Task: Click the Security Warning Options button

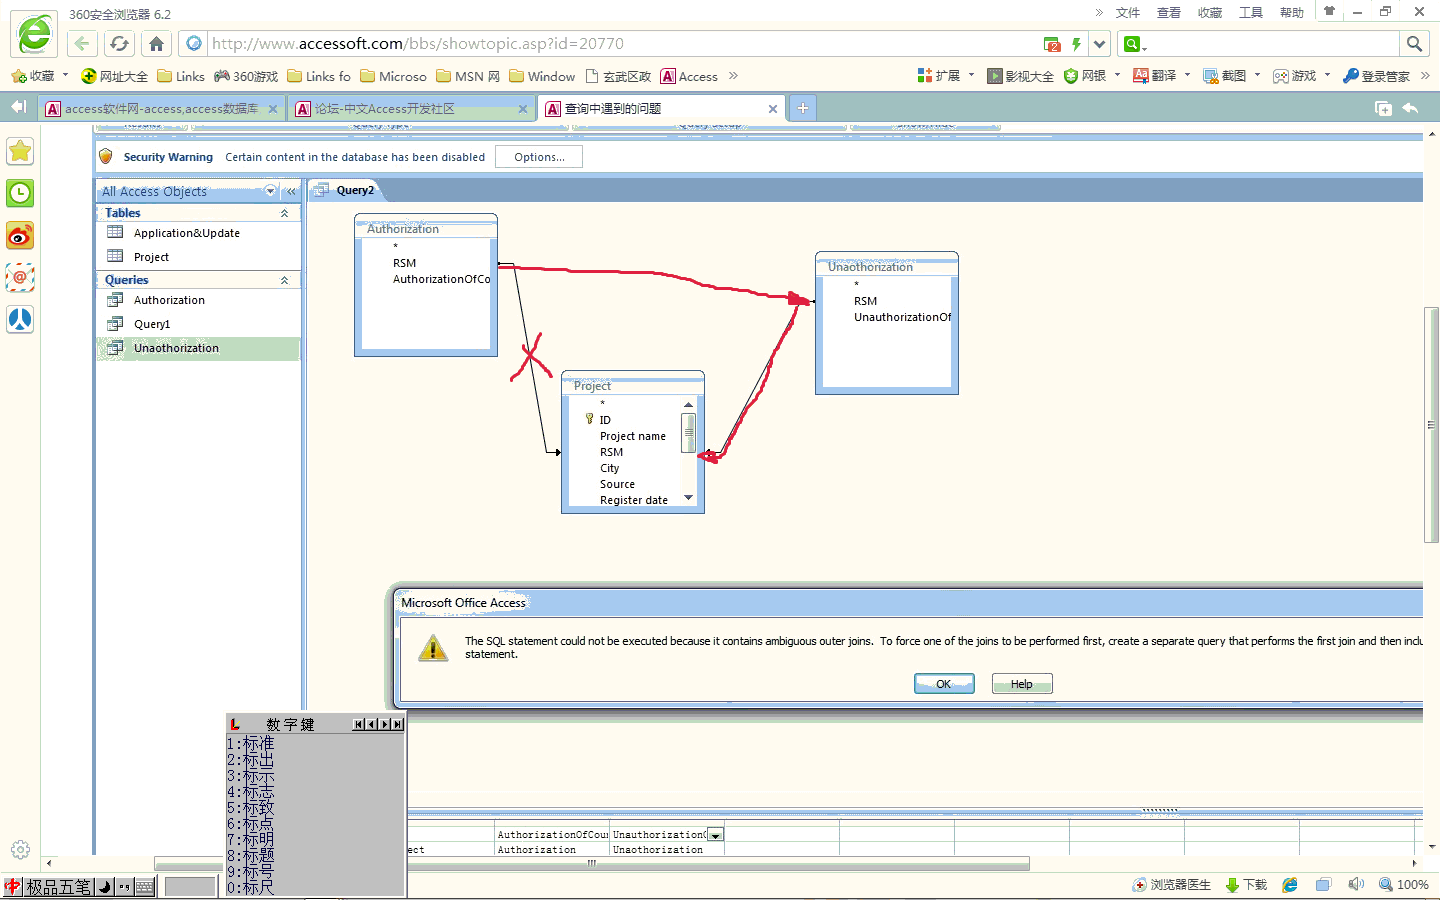Action: pyautogui.click(x=539, y=157)
